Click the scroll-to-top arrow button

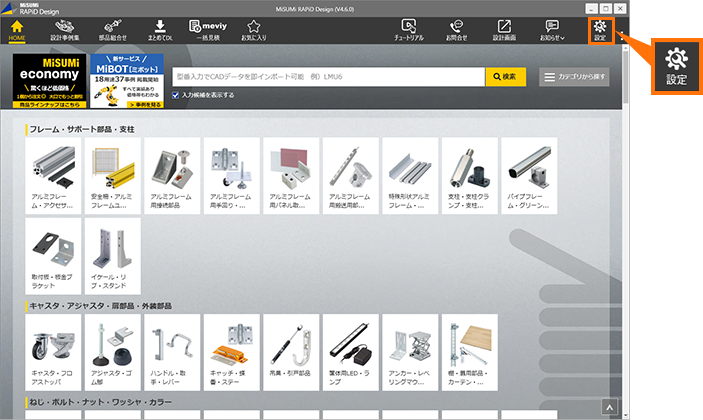(x=606, y=406)
